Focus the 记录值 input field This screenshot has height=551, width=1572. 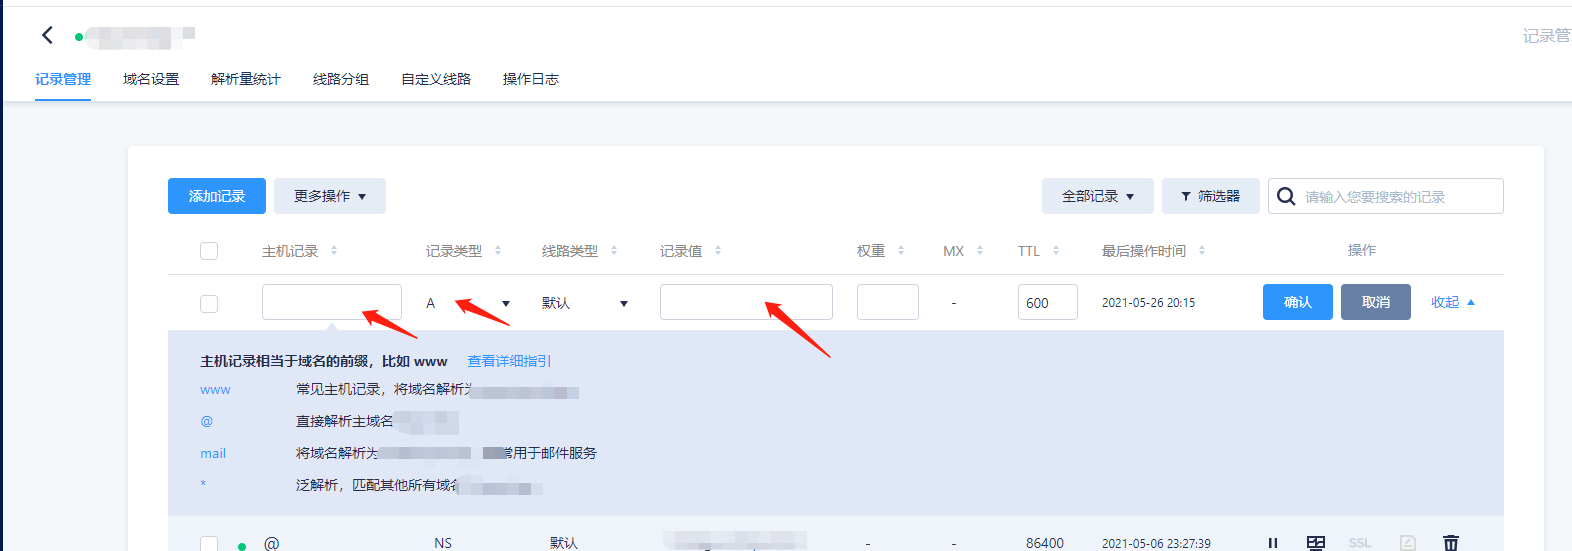pyautogui.click(x=746, y=302)
